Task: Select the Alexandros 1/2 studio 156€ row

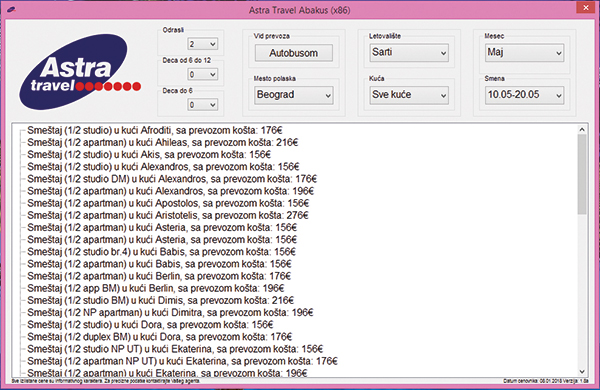Action: [x=163, y=167]
